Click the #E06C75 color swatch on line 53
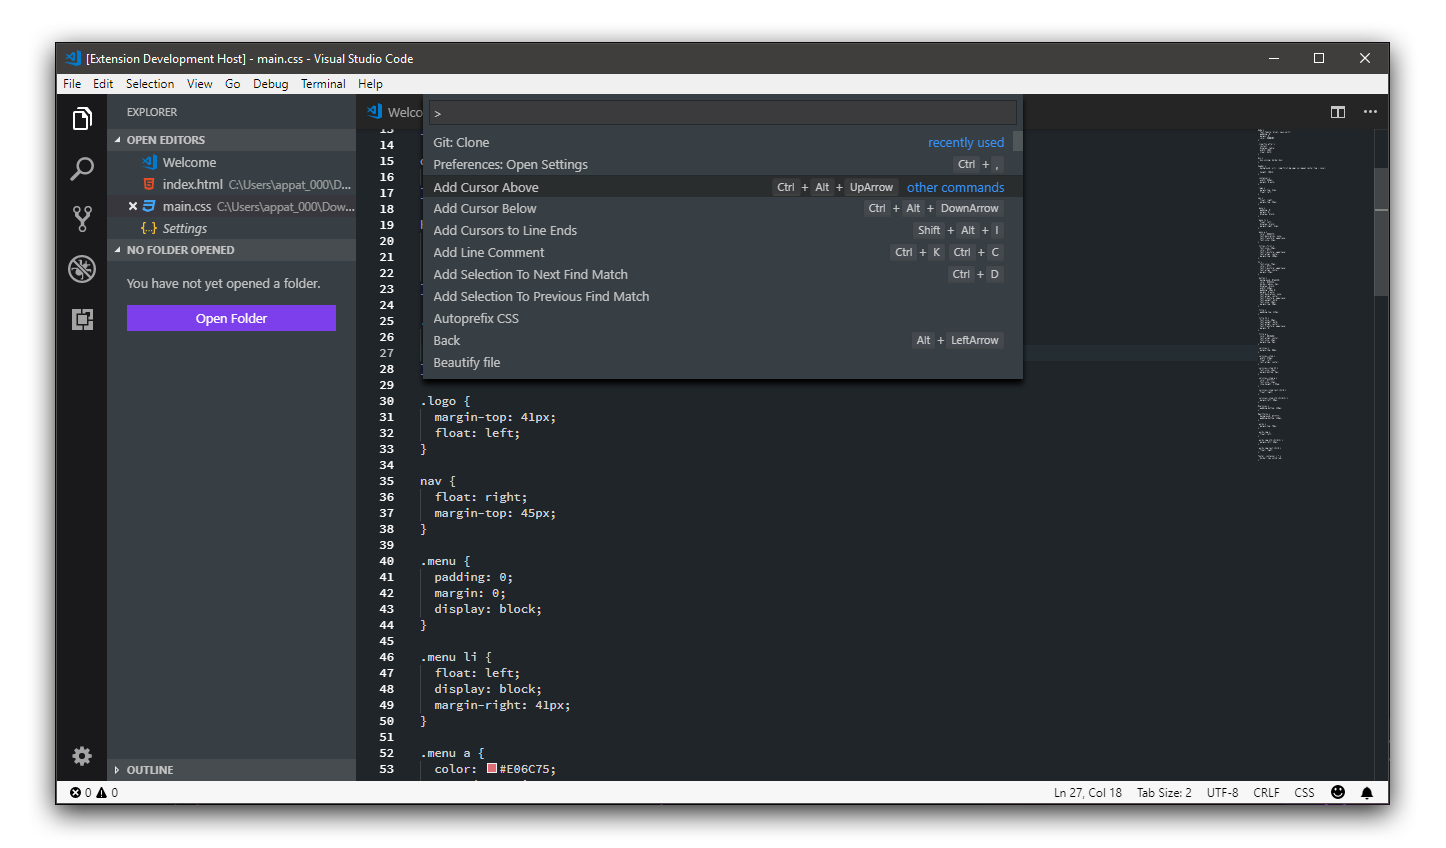This screenshot has height=848, width=1446. pos(491,768)
